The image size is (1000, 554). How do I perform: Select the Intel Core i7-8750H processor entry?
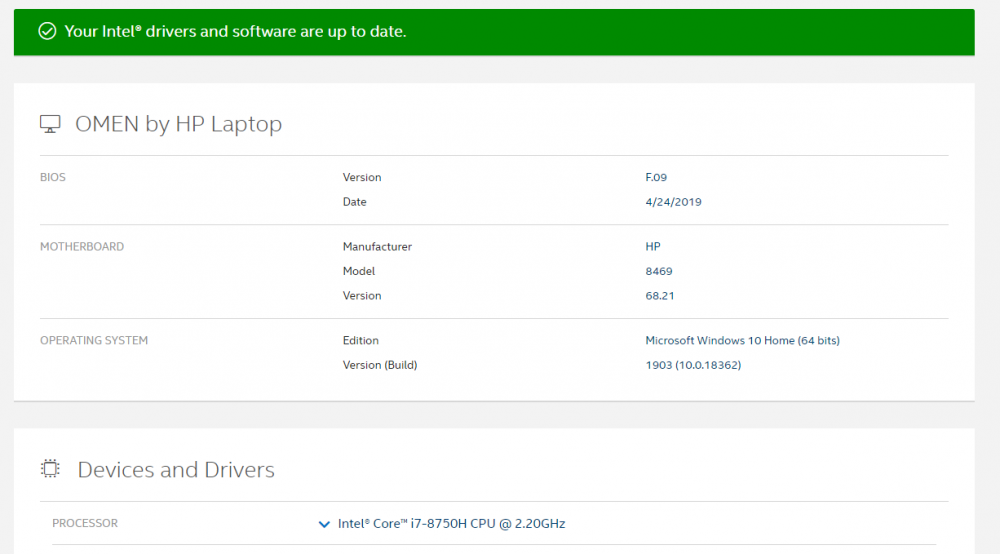tap(451, 524)
